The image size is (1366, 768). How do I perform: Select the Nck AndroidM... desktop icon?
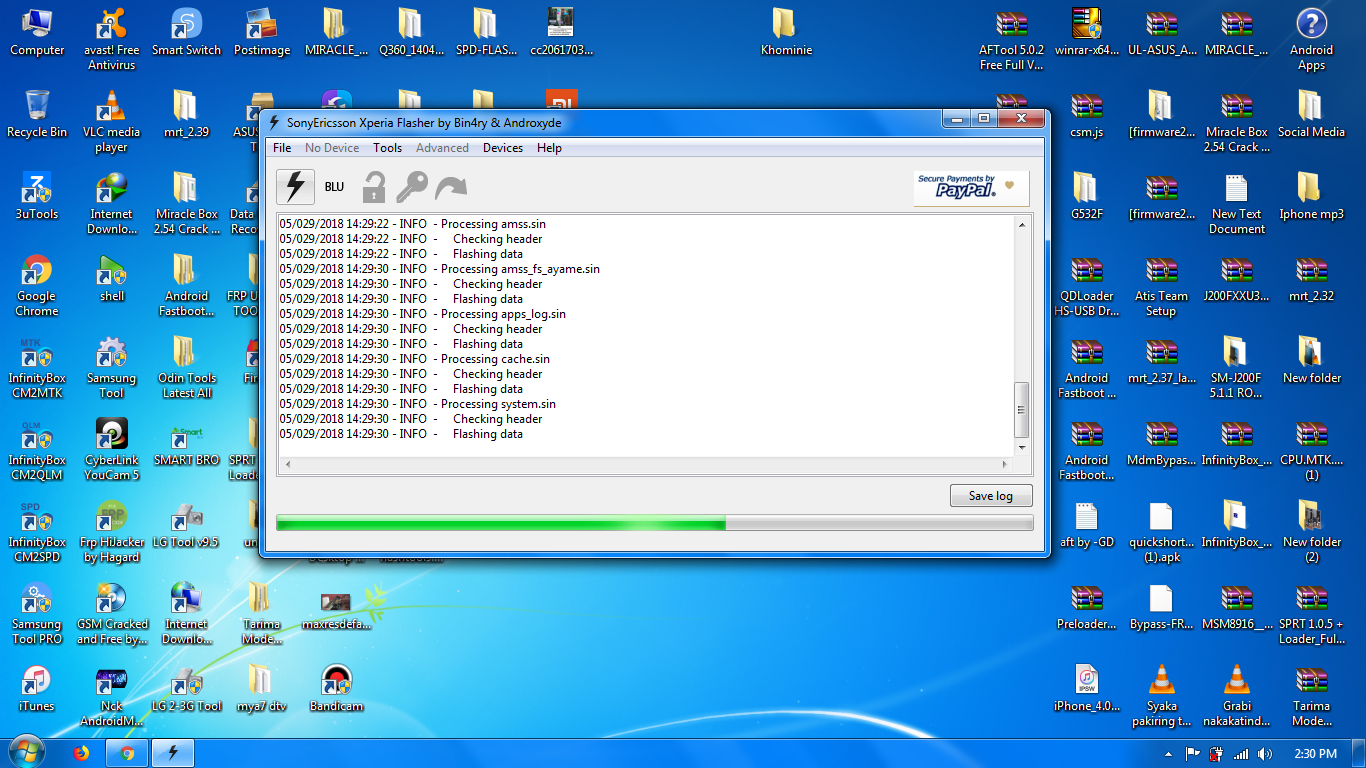[112, 695]
